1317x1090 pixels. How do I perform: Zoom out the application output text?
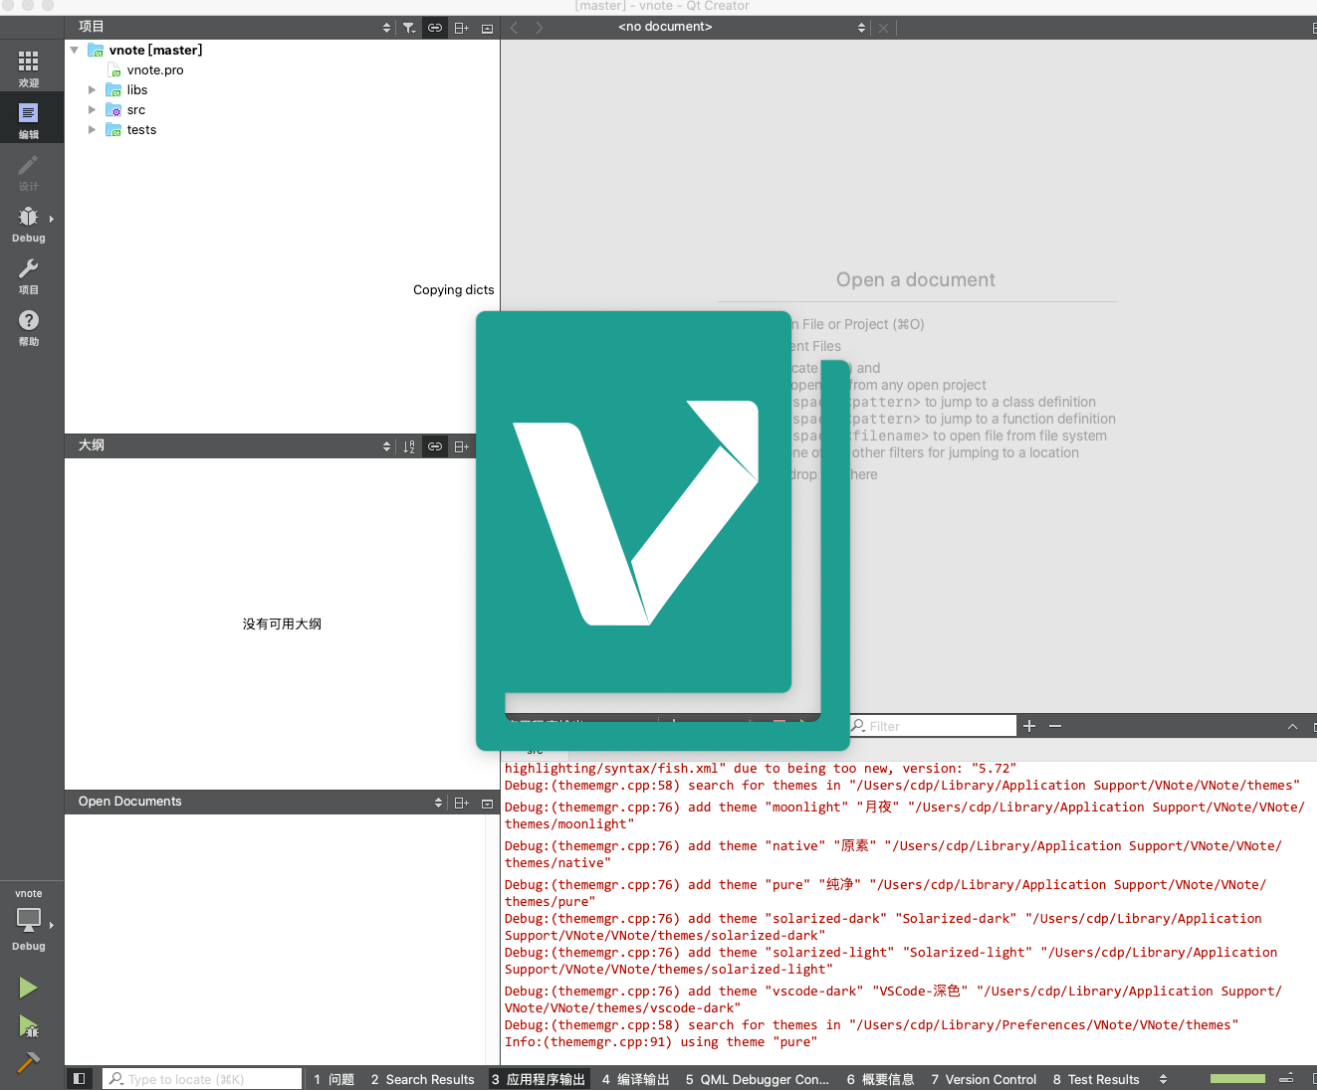coord(1055,726)
